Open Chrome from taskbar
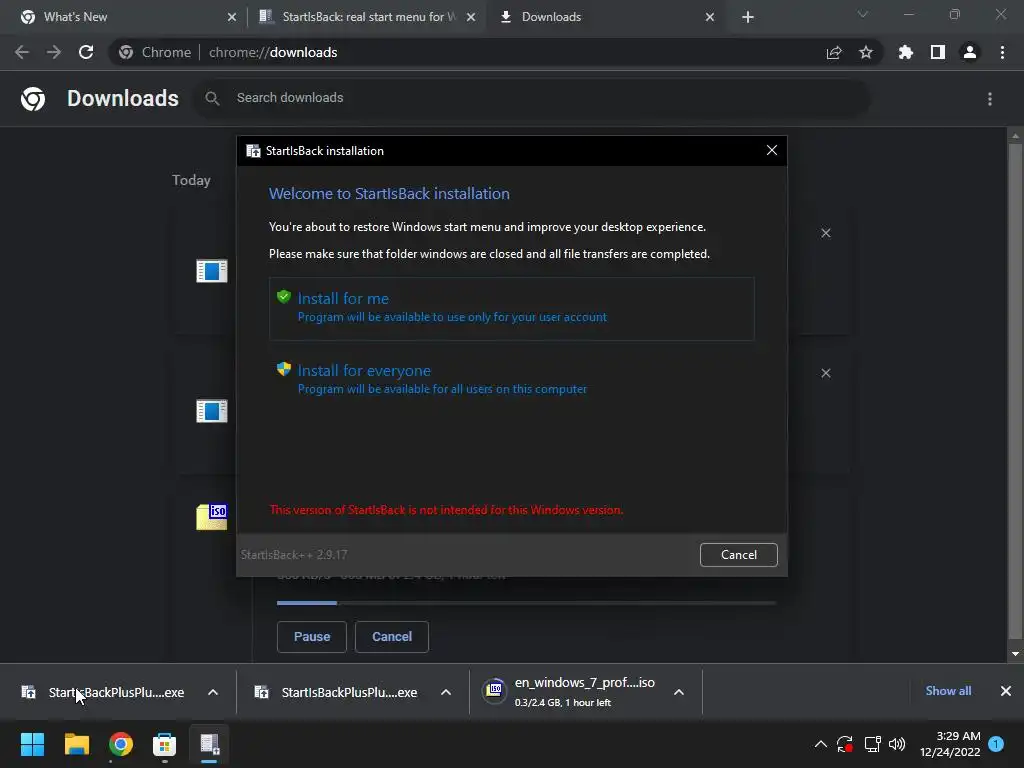 (x=121, y=744)
